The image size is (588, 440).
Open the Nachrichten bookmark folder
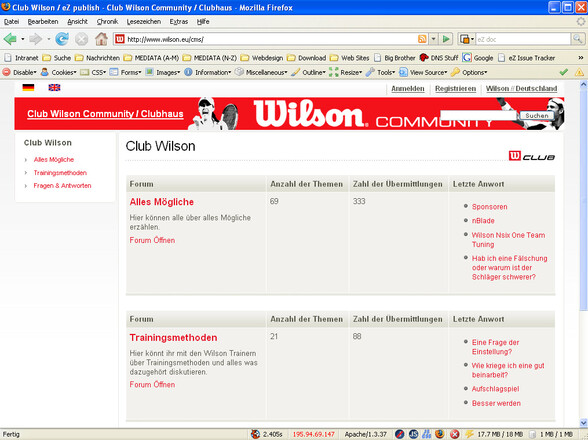97,58
